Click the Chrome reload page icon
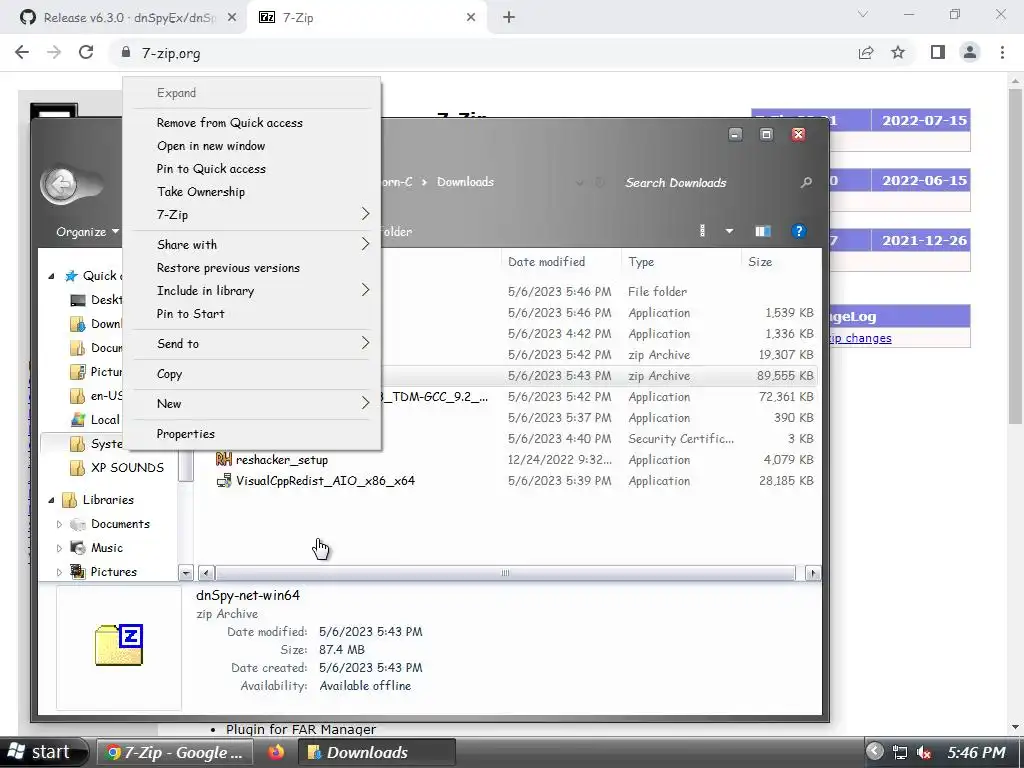Image resolution: width=1024 pixels, height=768 pixels. coord(86,53)
